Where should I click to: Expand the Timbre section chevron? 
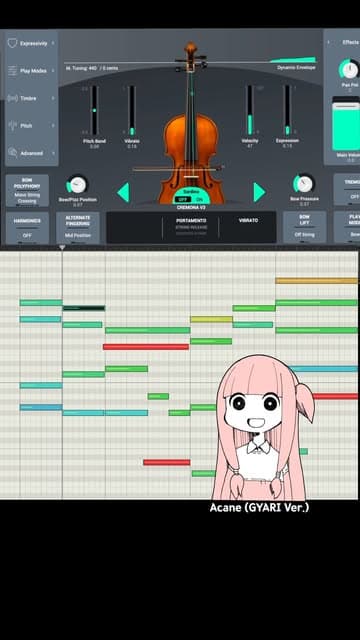(53, 98)
